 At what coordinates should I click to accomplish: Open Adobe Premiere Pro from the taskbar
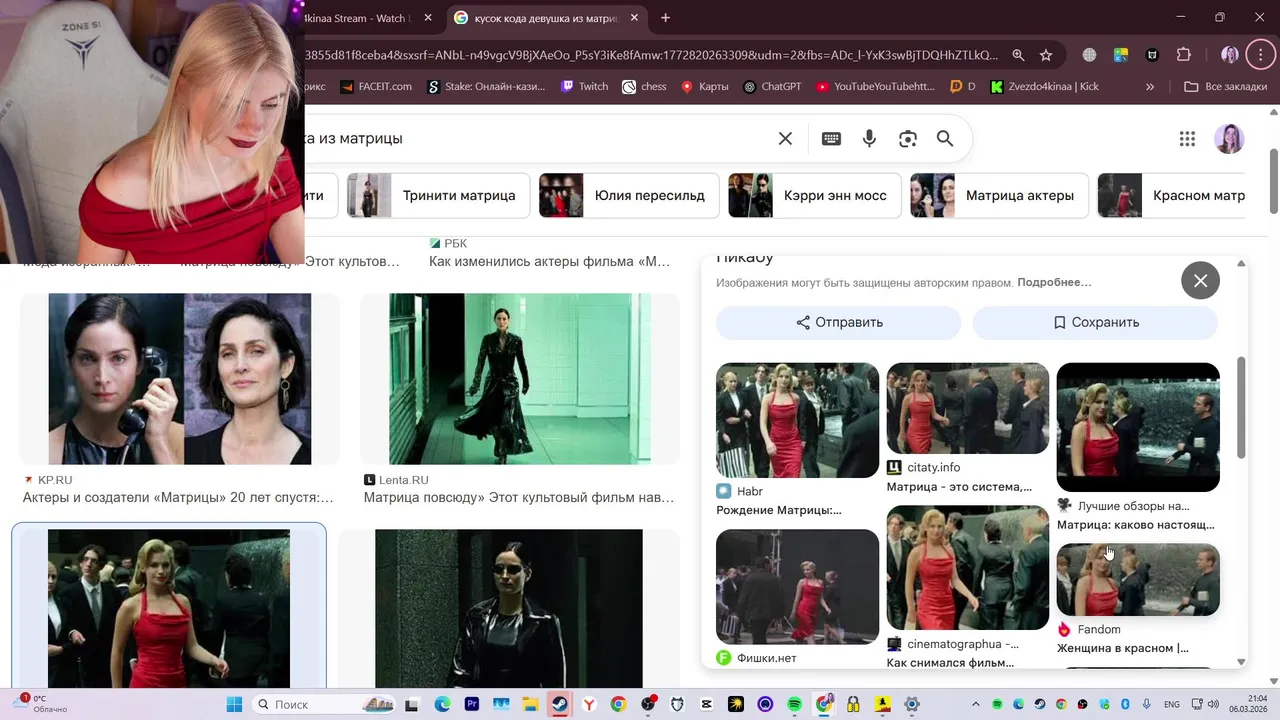point(472,704)
